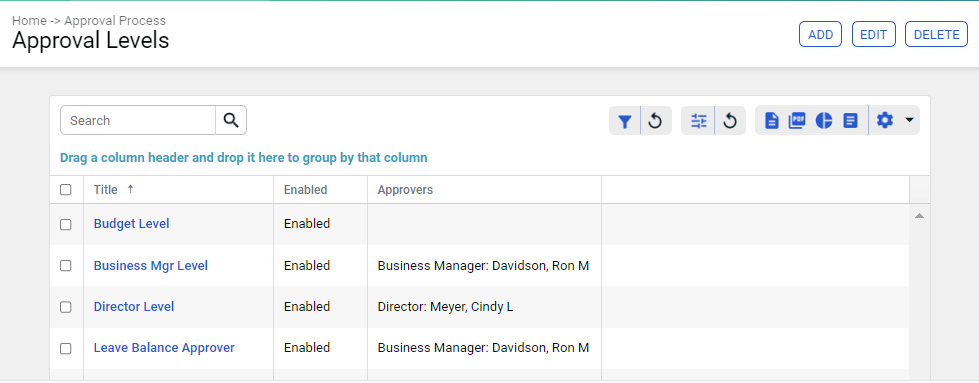The height and width of the screenshot is (383, 979).
Task: Select approver cell in Business Mgr Level row
Action: tap(485, 266)
